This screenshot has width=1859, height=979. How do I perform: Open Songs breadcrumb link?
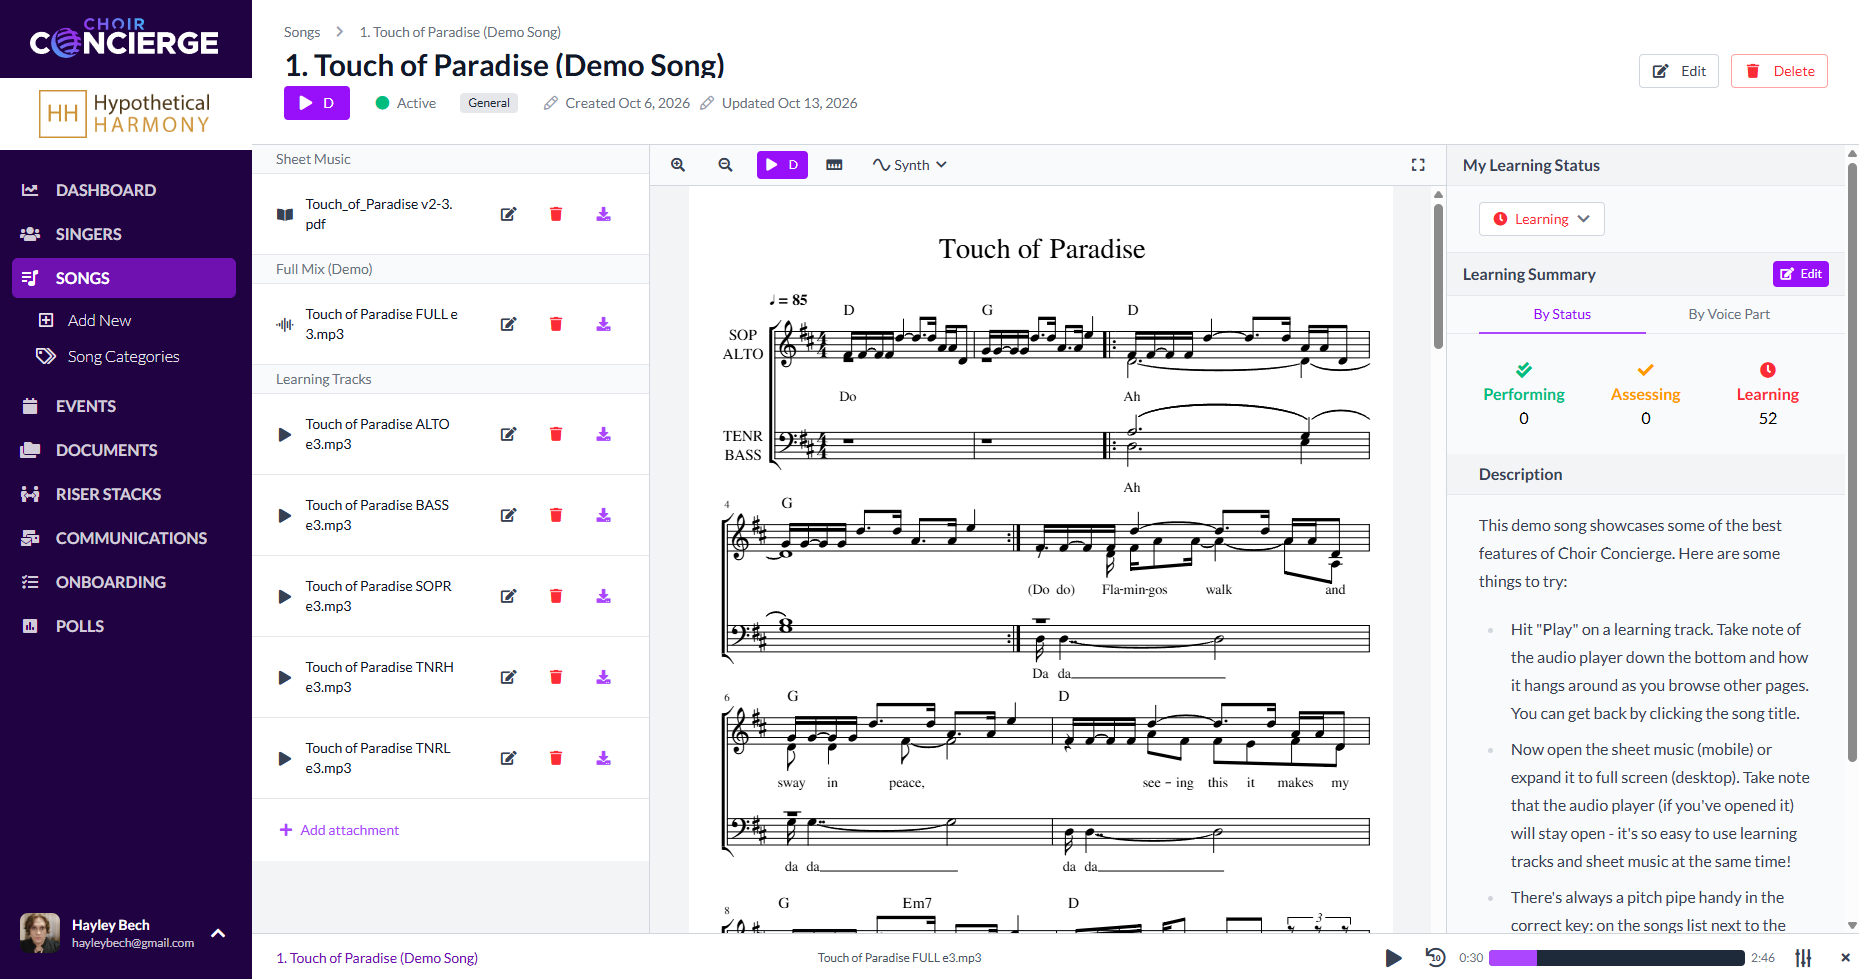(302, 32)
